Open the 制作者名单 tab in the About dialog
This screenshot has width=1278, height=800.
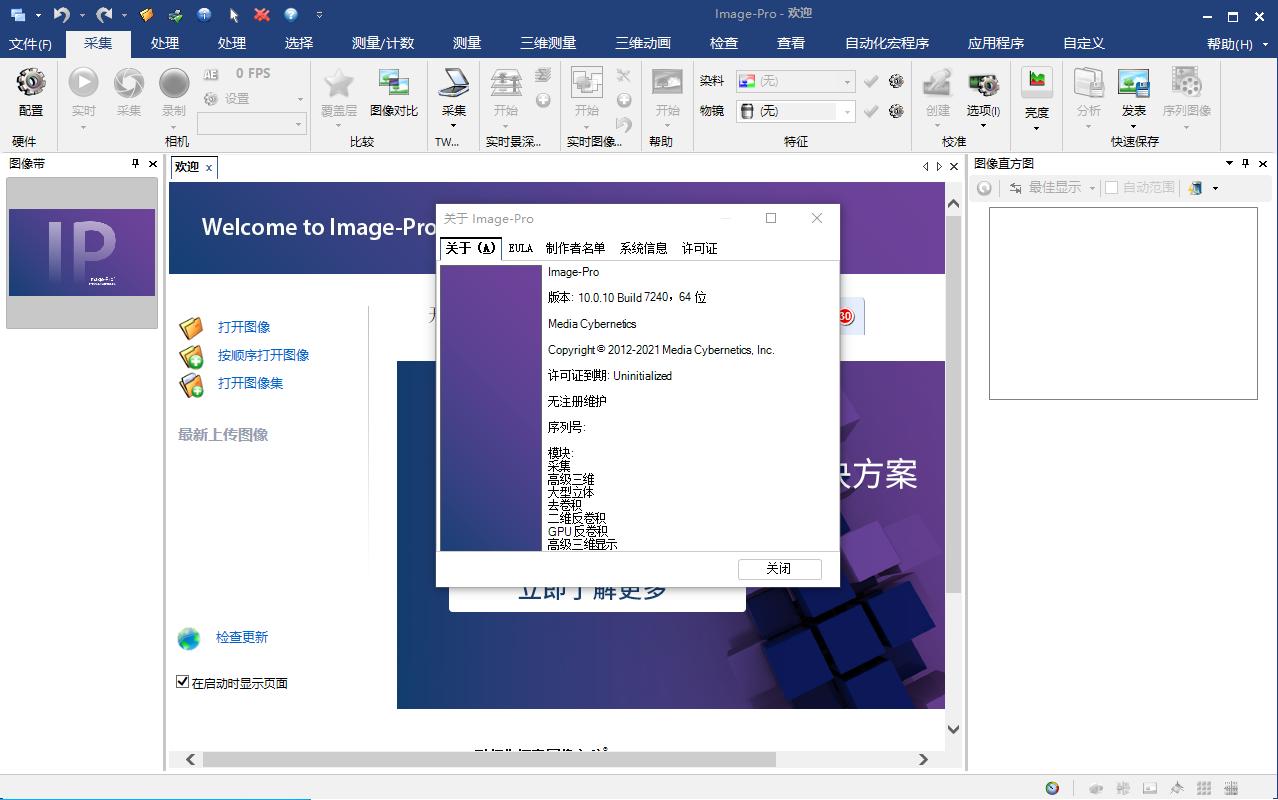point(575,248)
